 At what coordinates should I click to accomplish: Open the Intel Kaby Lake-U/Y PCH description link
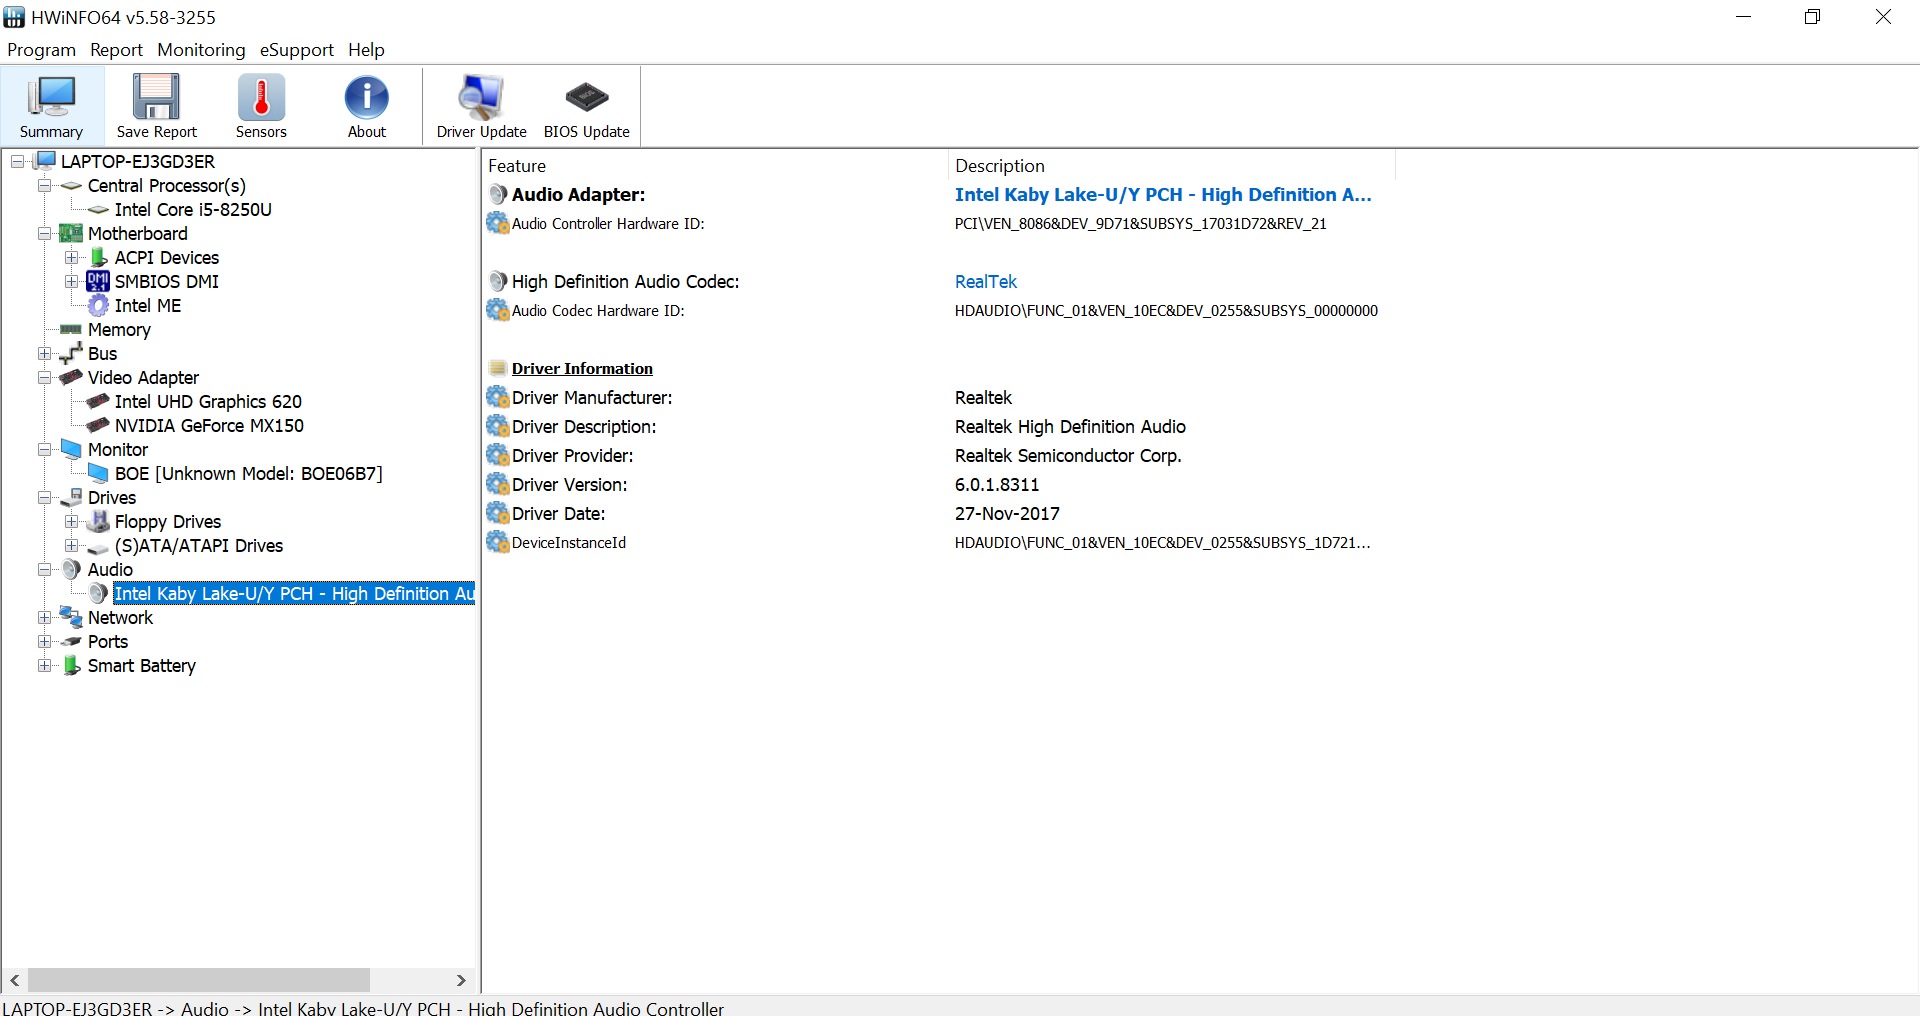1163,194
